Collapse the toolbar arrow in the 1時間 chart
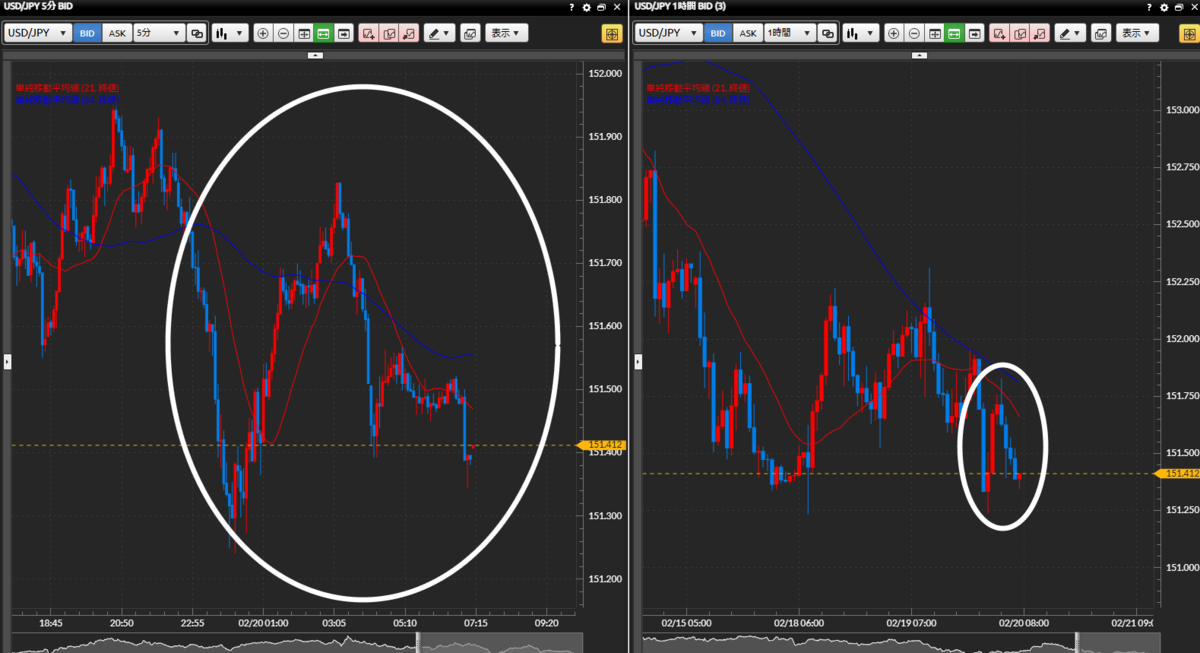The image size is (1200, 653). [920, 56]
